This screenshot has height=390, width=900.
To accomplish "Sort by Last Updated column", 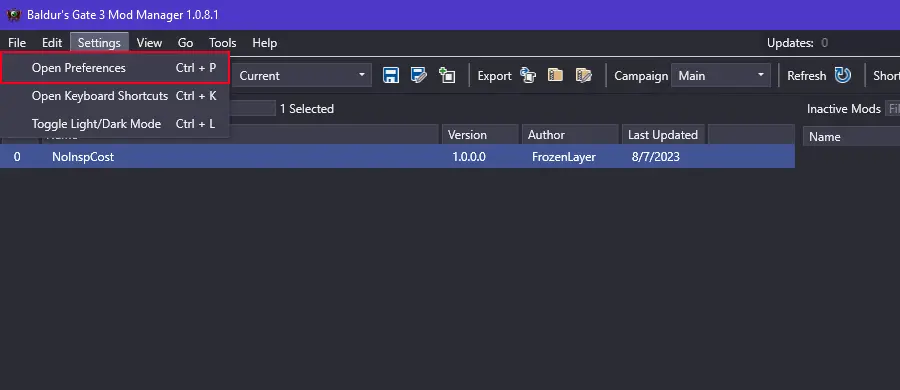I will click(x=664, y=135).
